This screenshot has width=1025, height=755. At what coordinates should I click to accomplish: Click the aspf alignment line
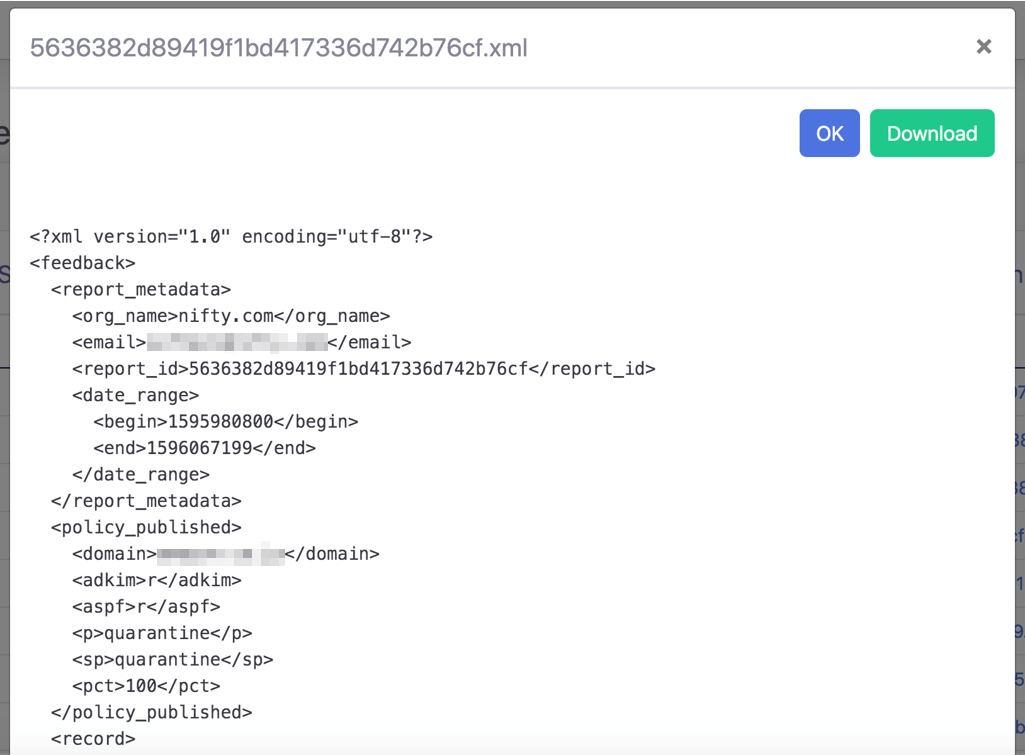(146, 607)
